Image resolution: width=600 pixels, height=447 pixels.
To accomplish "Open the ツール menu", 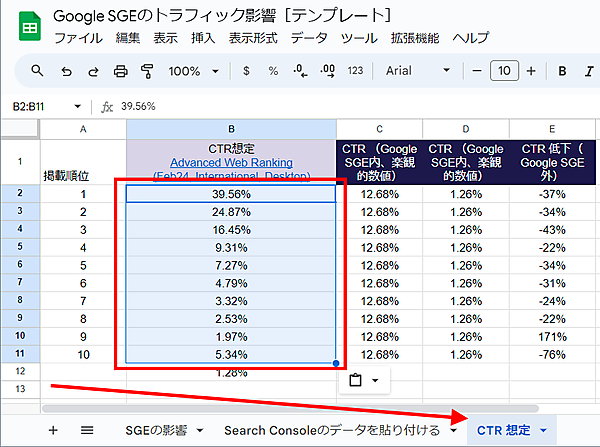I will click(359, 38).
